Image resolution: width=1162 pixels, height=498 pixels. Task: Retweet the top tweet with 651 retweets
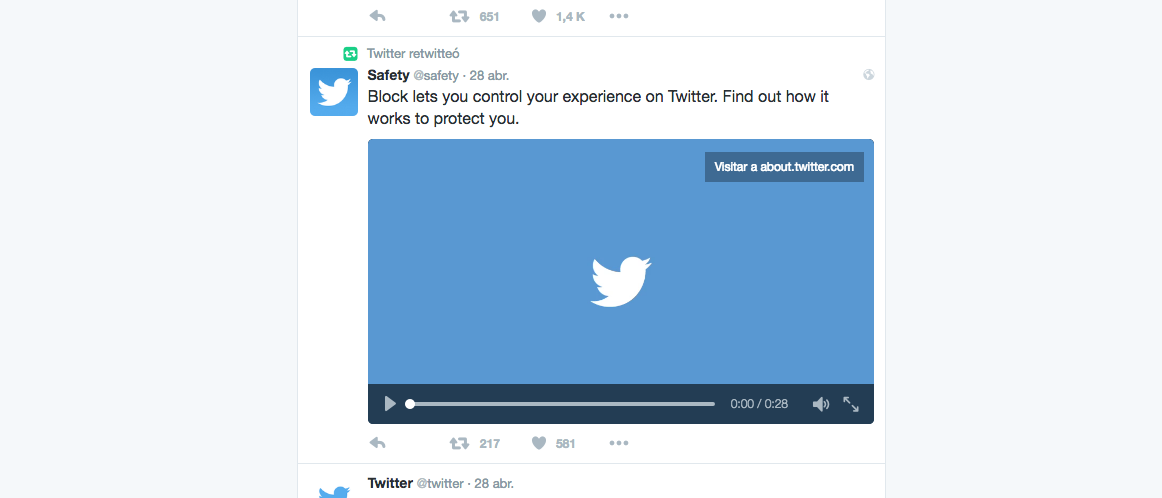(459, 16)
